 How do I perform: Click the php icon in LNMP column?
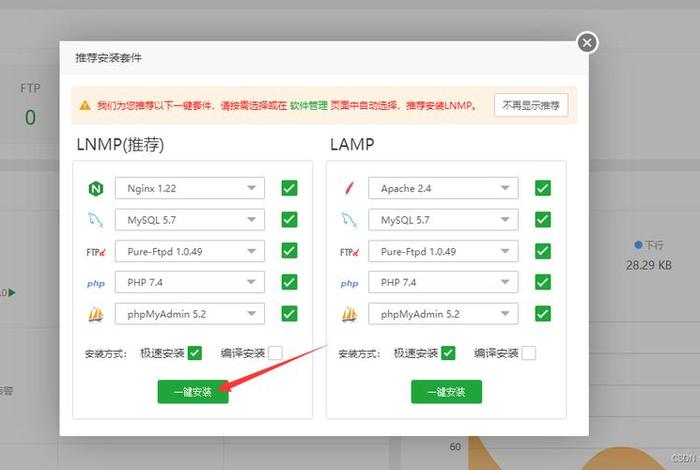96,283
